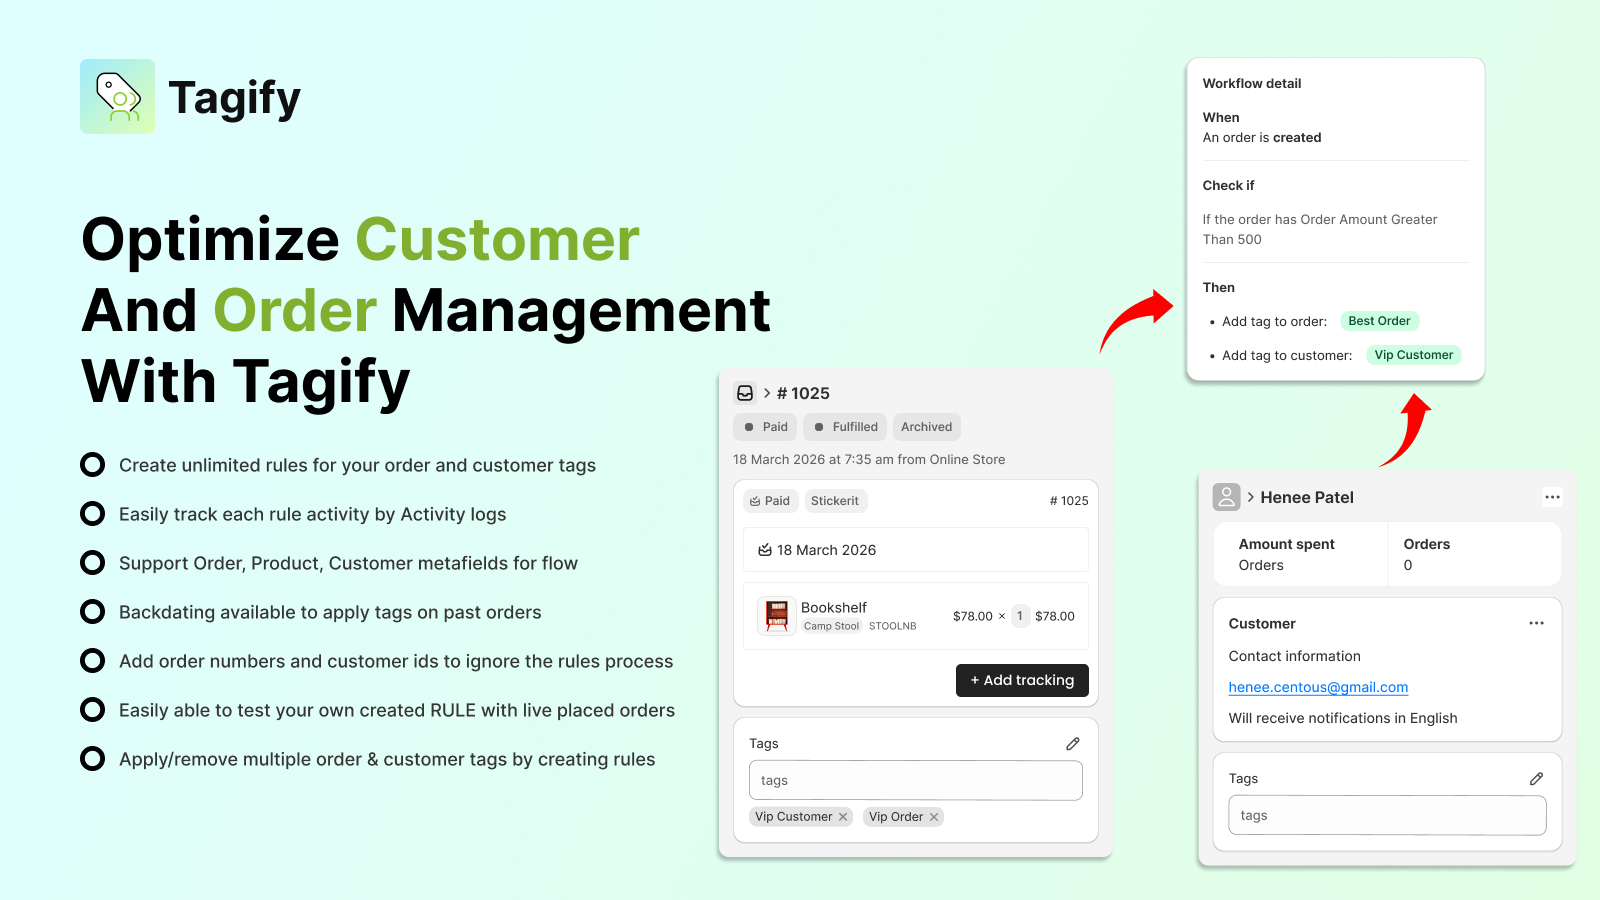Click the Tags heading in customer card
Screen dimensions: 1600x900
coord(1243,779)
